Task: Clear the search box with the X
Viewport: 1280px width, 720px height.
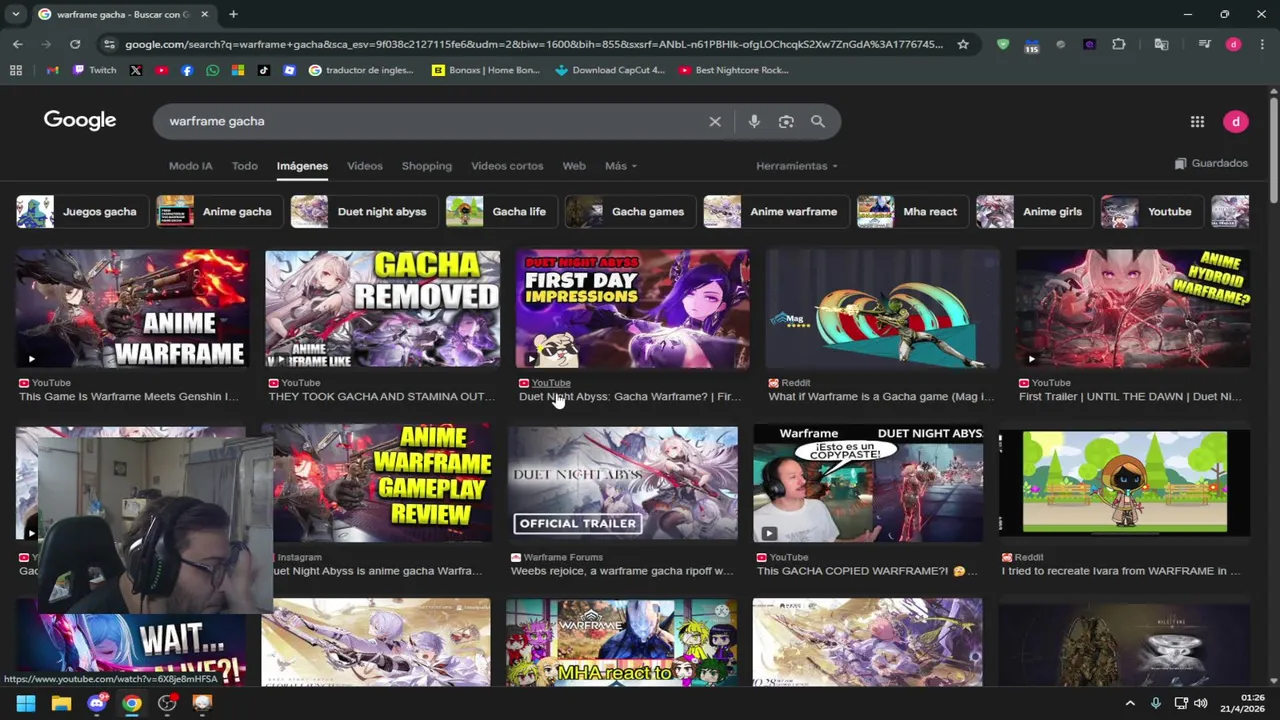Action: tap(715, 121)
